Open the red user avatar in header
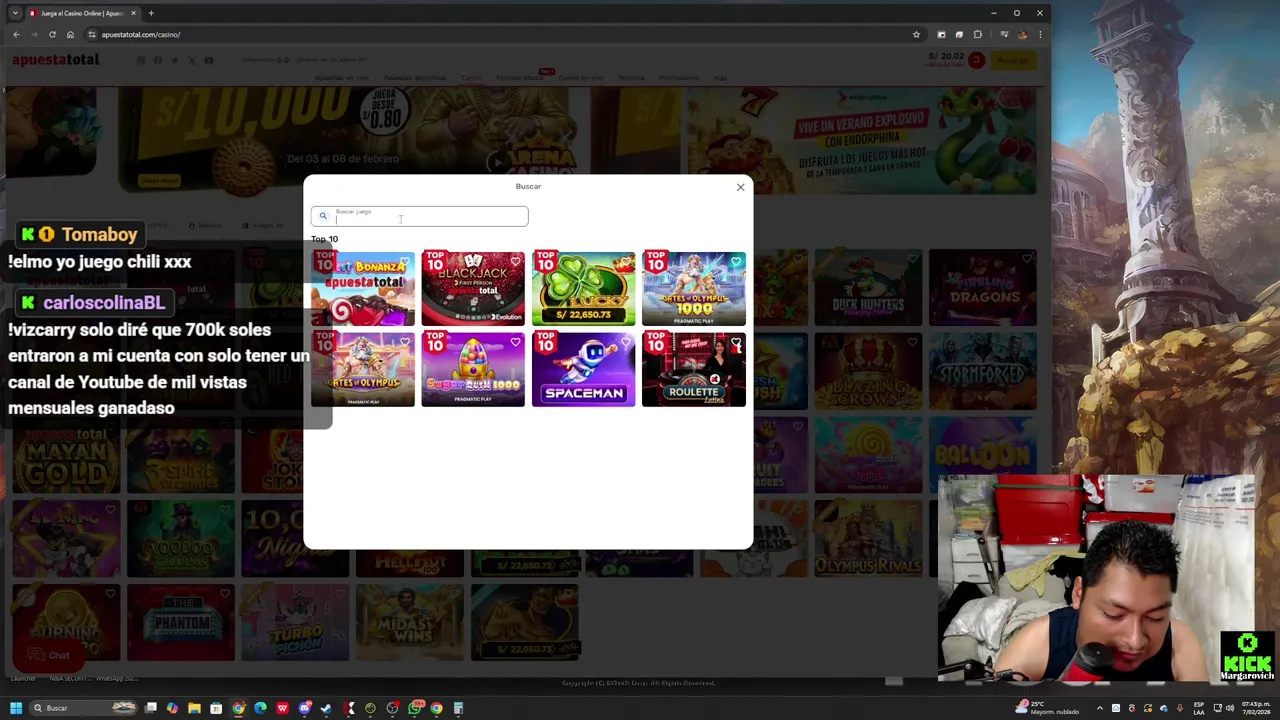This screenshot has width=1280, height=720. point(976,60)
